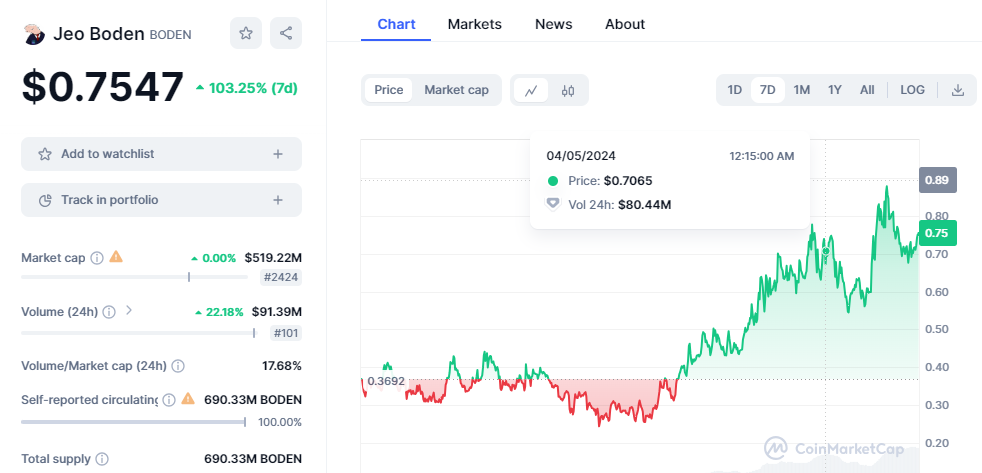
Task: Click the 690.33M BODEN total supply value
Action: (x=253, y=459)
